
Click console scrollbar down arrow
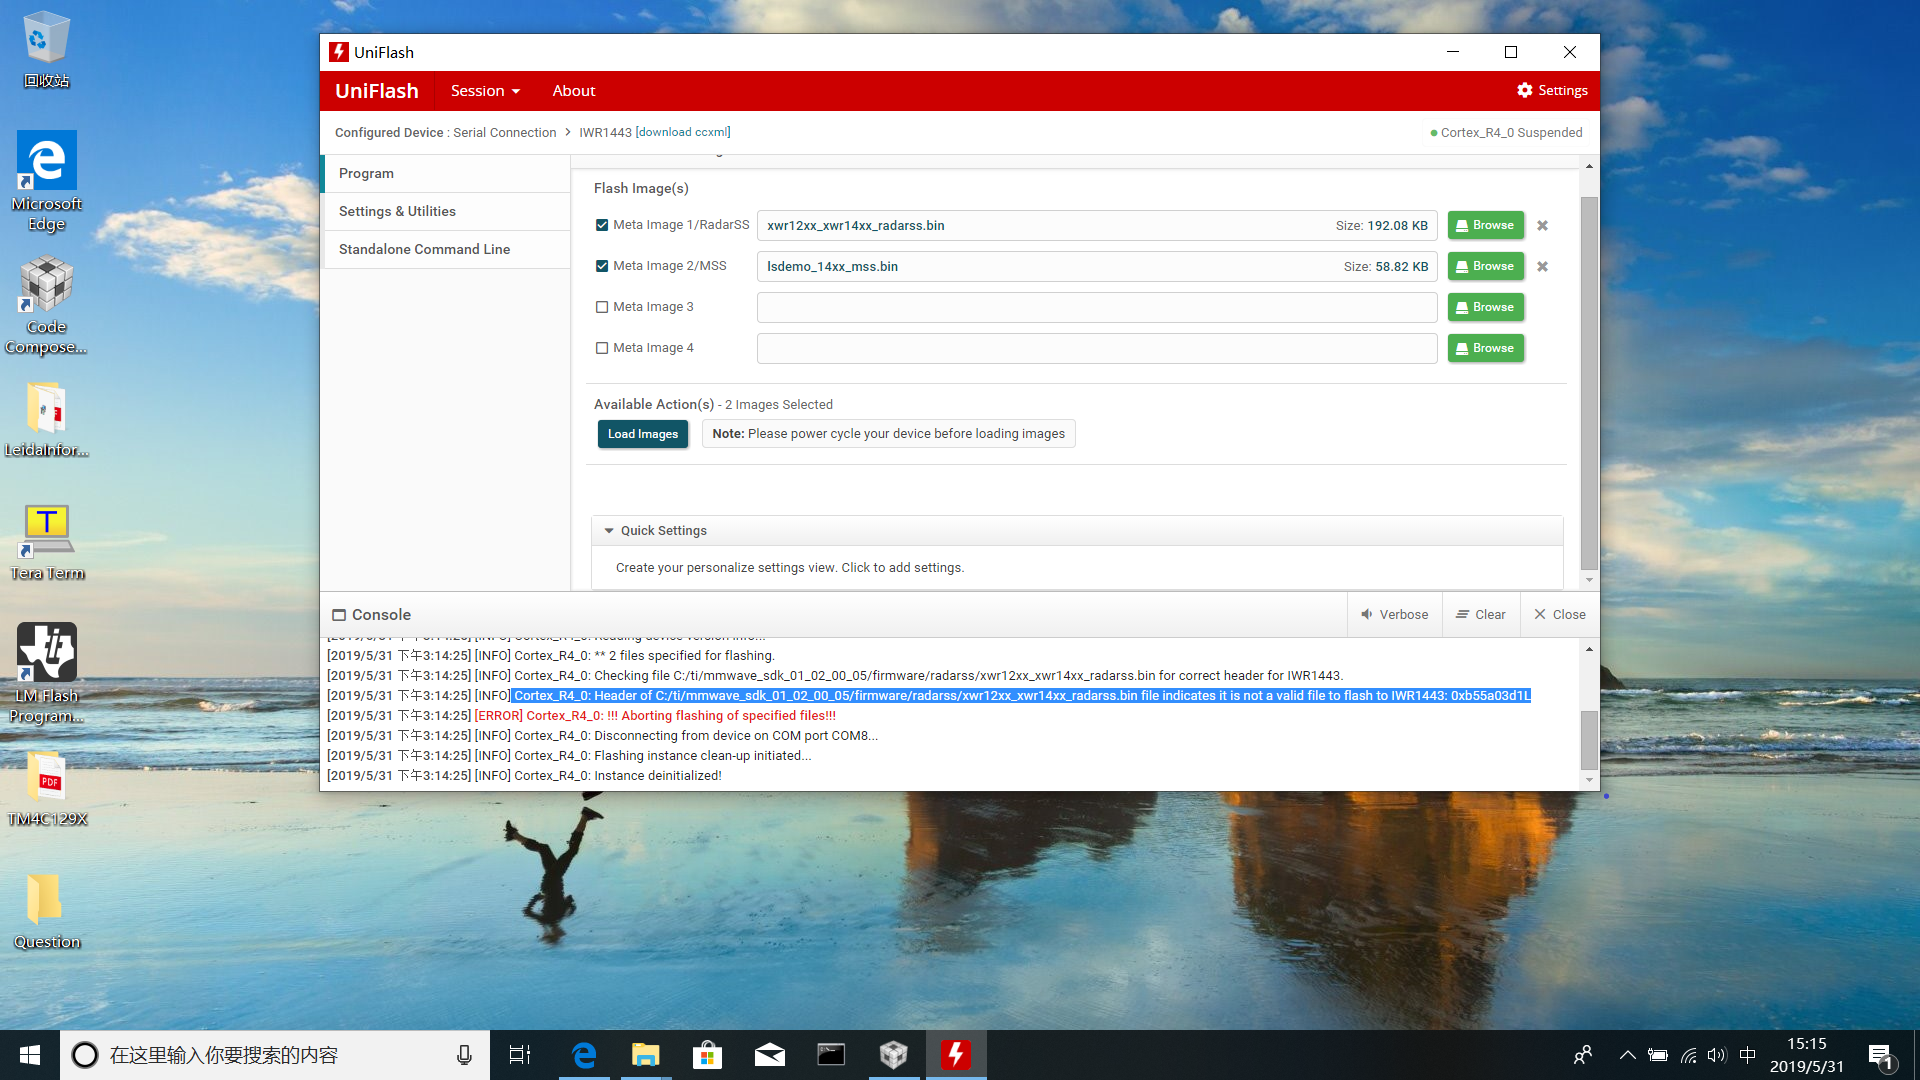[x=1589, y=780]
